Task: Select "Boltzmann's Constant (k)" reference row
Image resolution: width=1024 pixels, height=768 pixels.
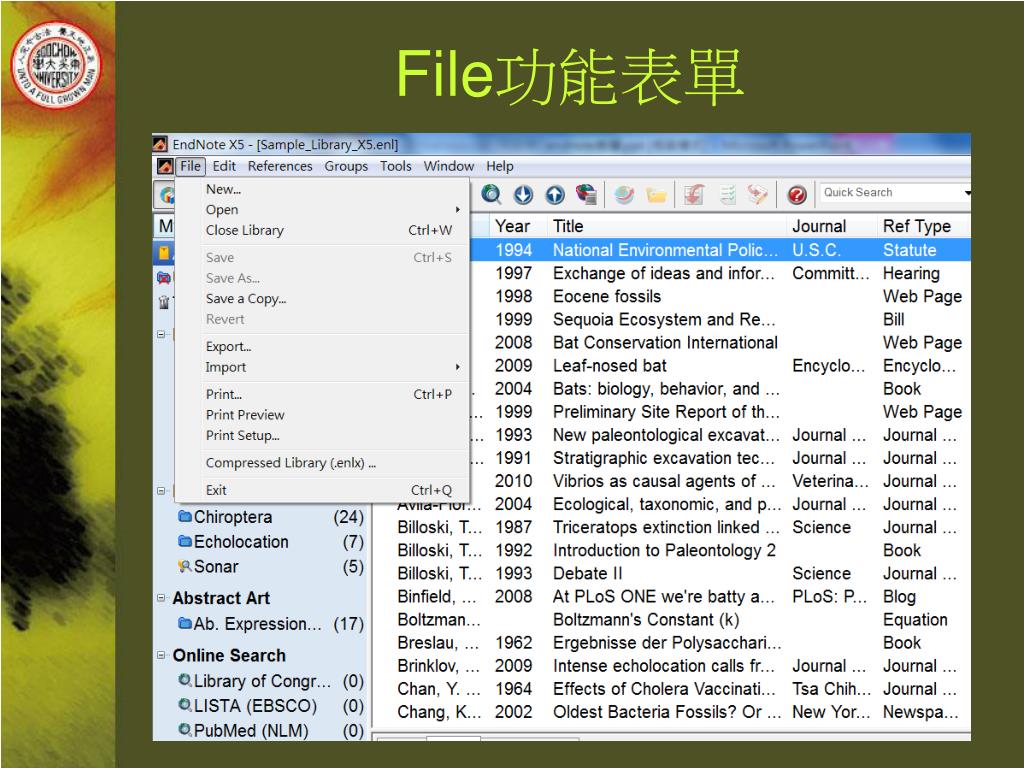Action: click(x=671, y=620)
